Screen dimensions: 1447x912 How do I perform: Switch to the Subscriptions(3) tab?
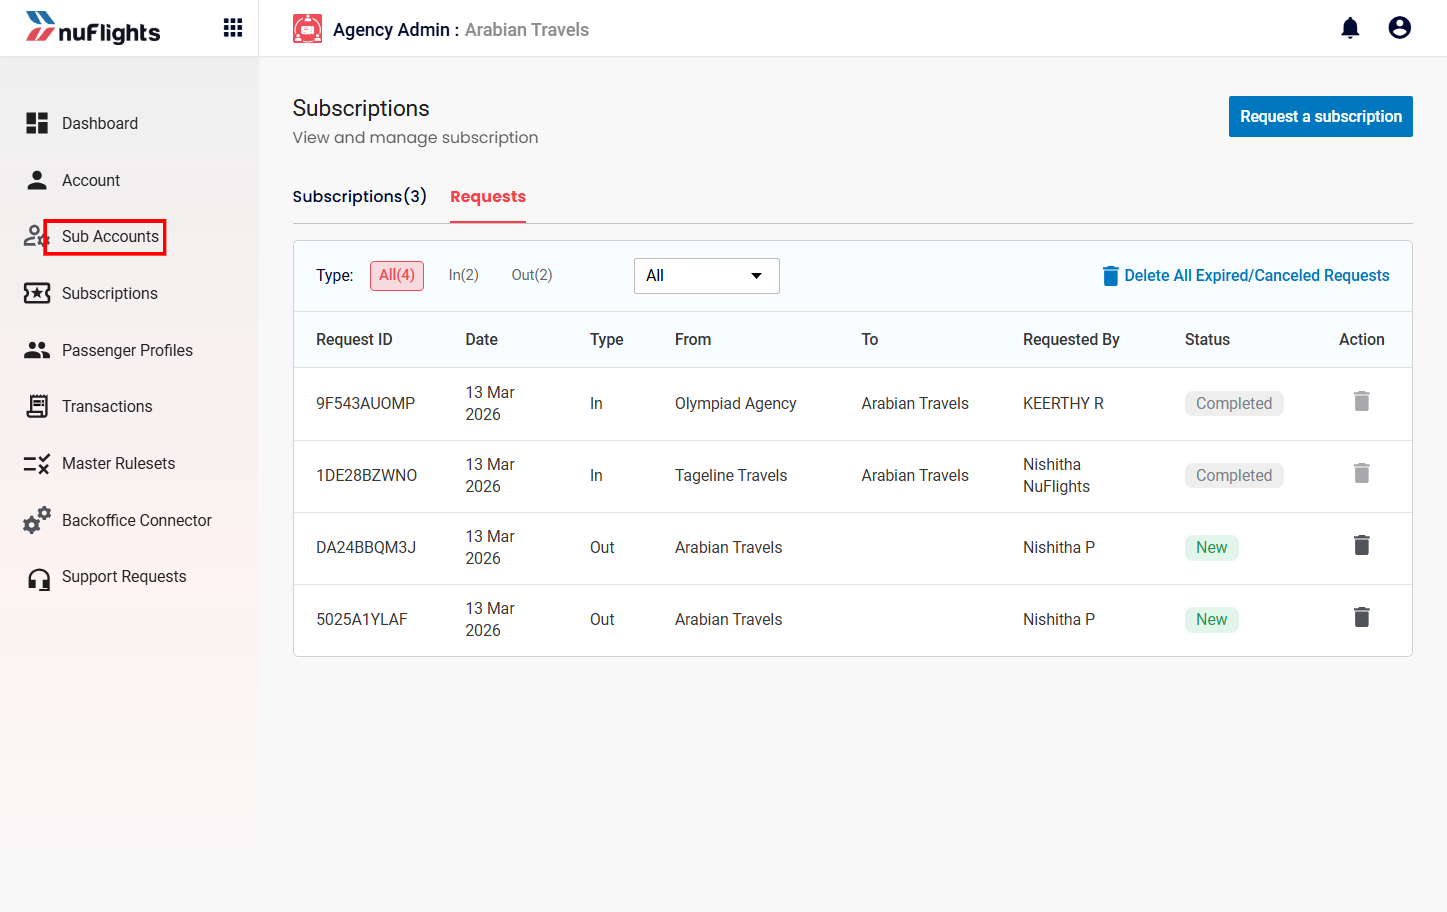359,196
